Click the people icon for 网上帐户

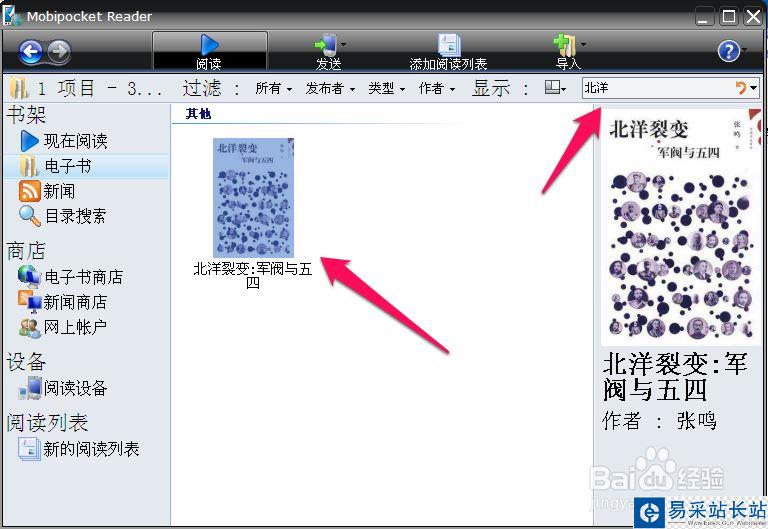[x=29, y=328]
